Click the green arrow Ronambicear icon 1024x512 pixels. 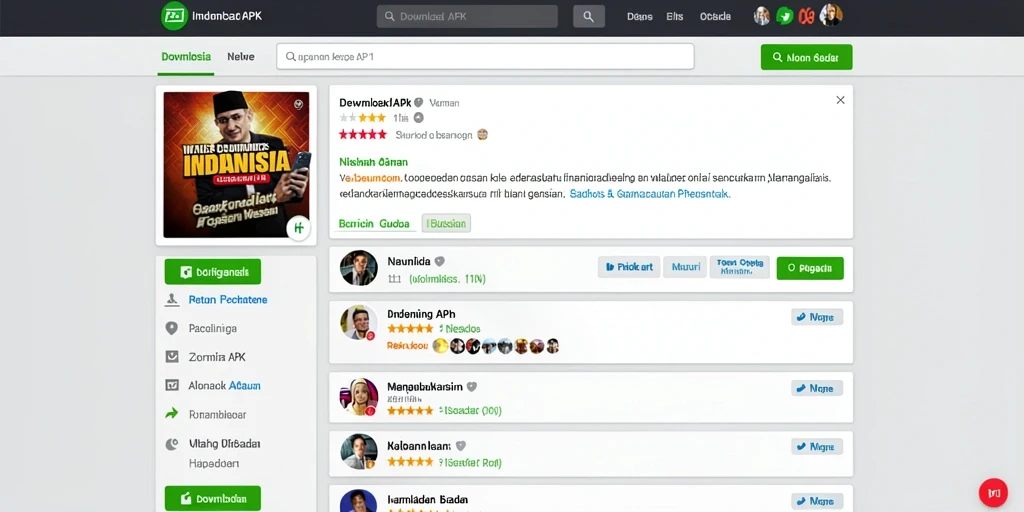click(x=172, y=414)
